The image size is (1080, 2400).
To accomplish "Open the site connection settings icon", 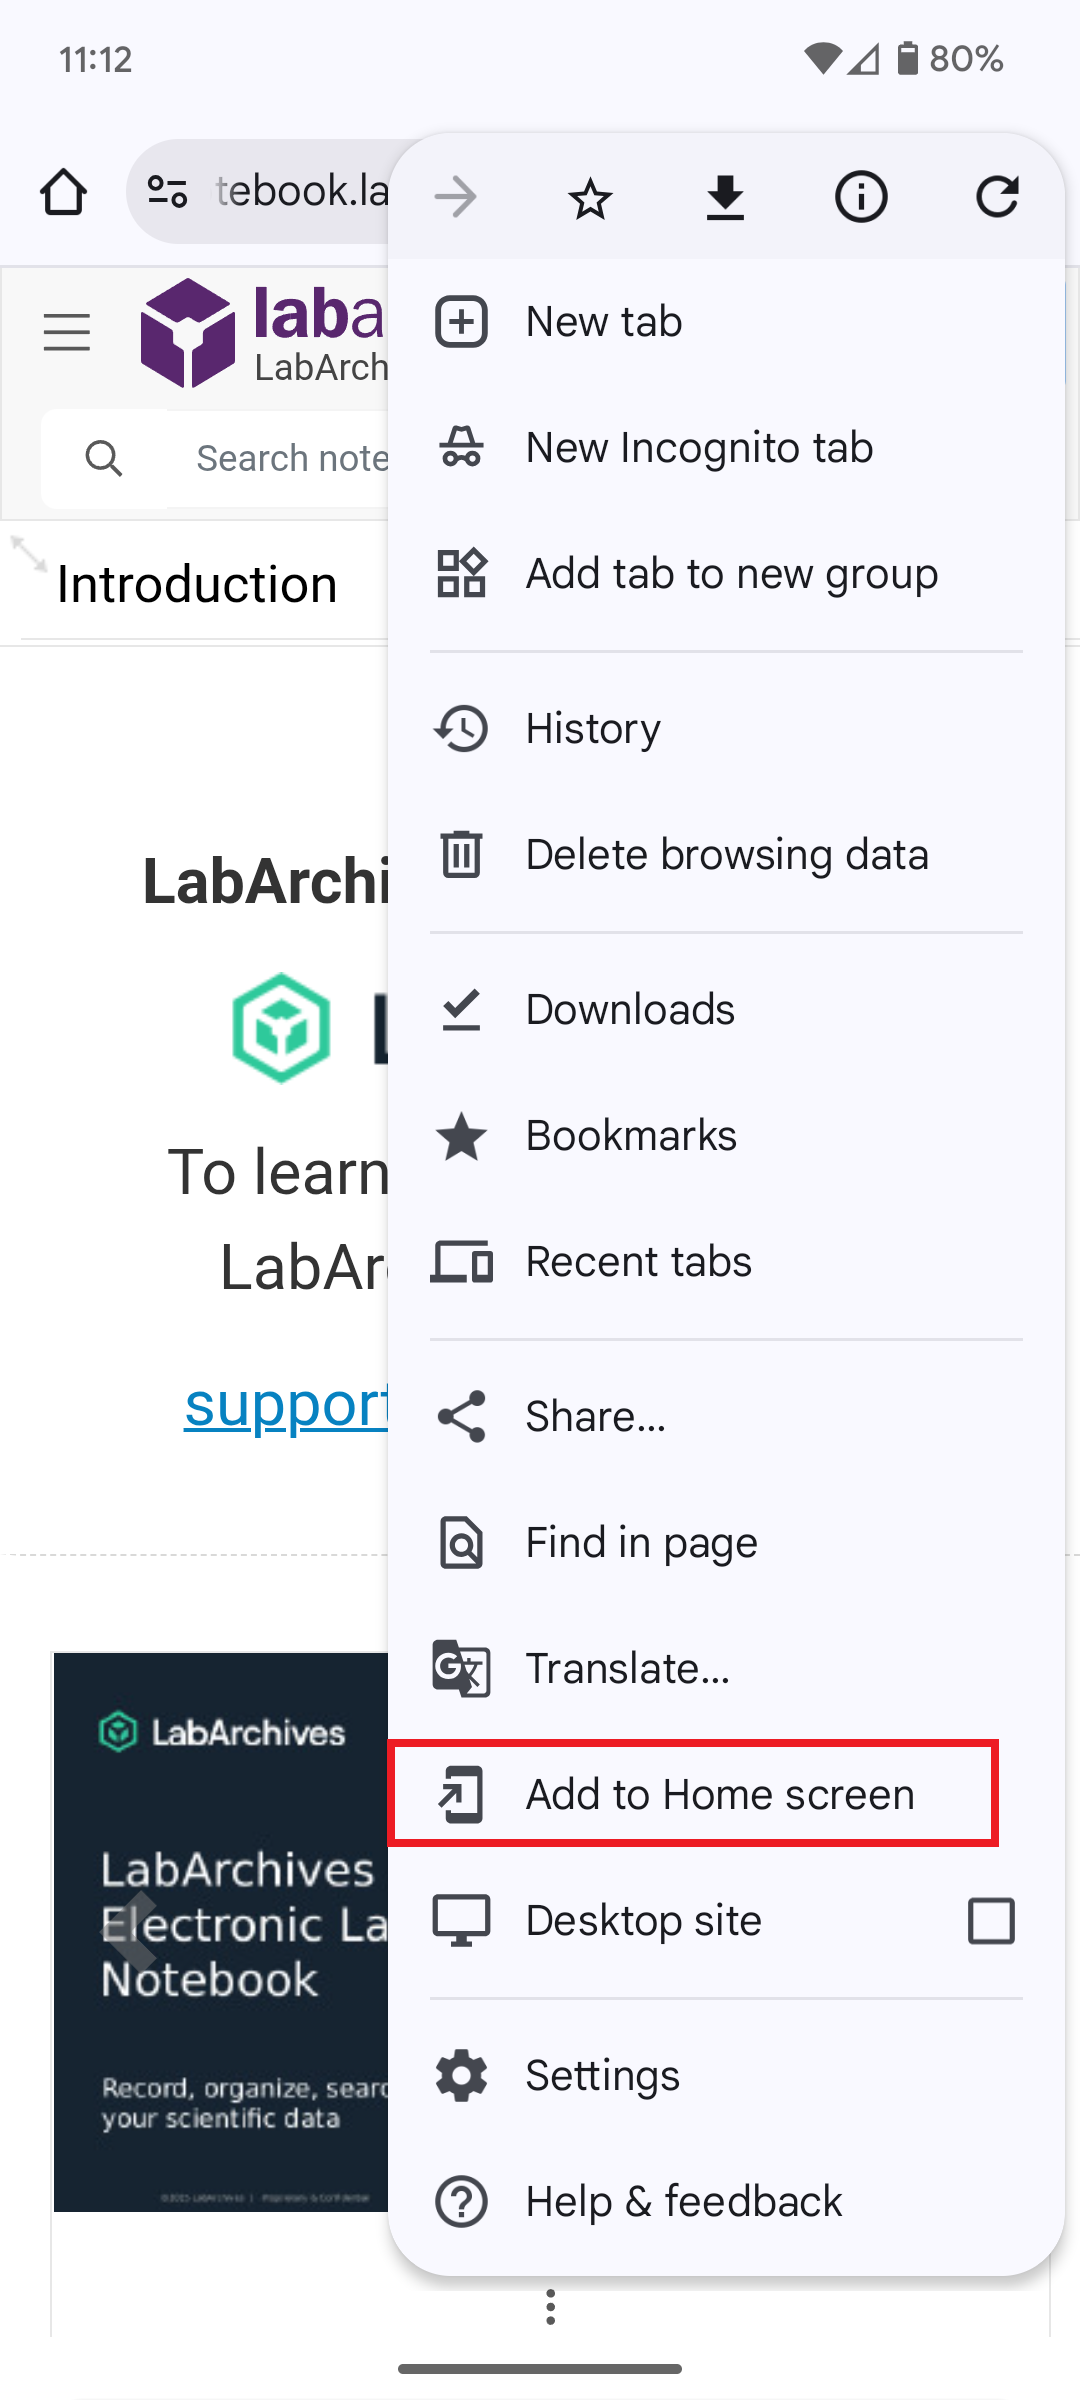I will tap(168, 190).
